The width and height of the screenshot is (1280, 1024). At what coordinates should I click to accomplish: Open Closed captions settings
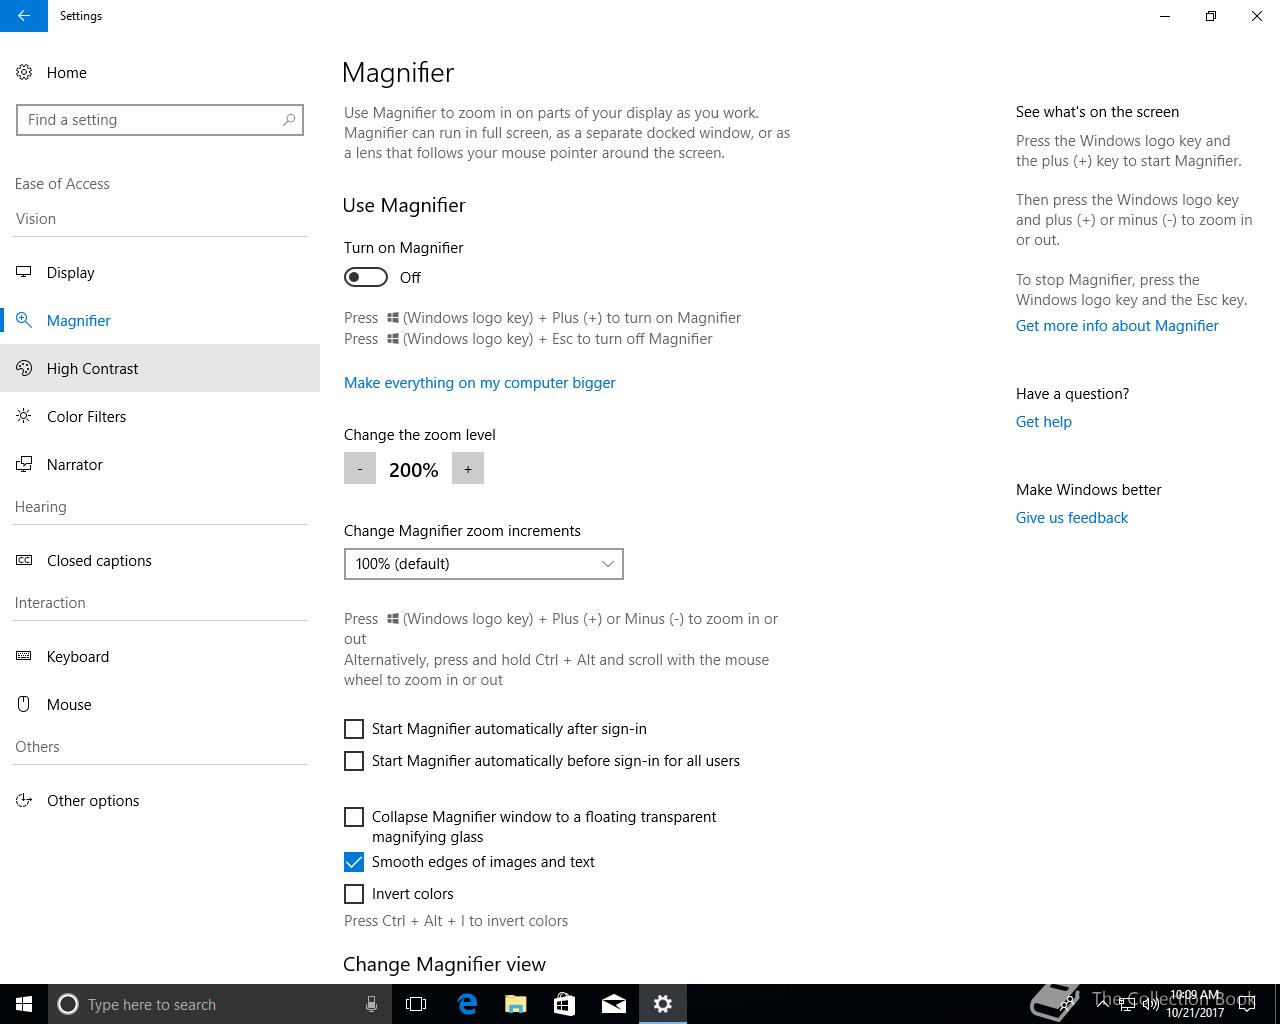tap(160, 560)
